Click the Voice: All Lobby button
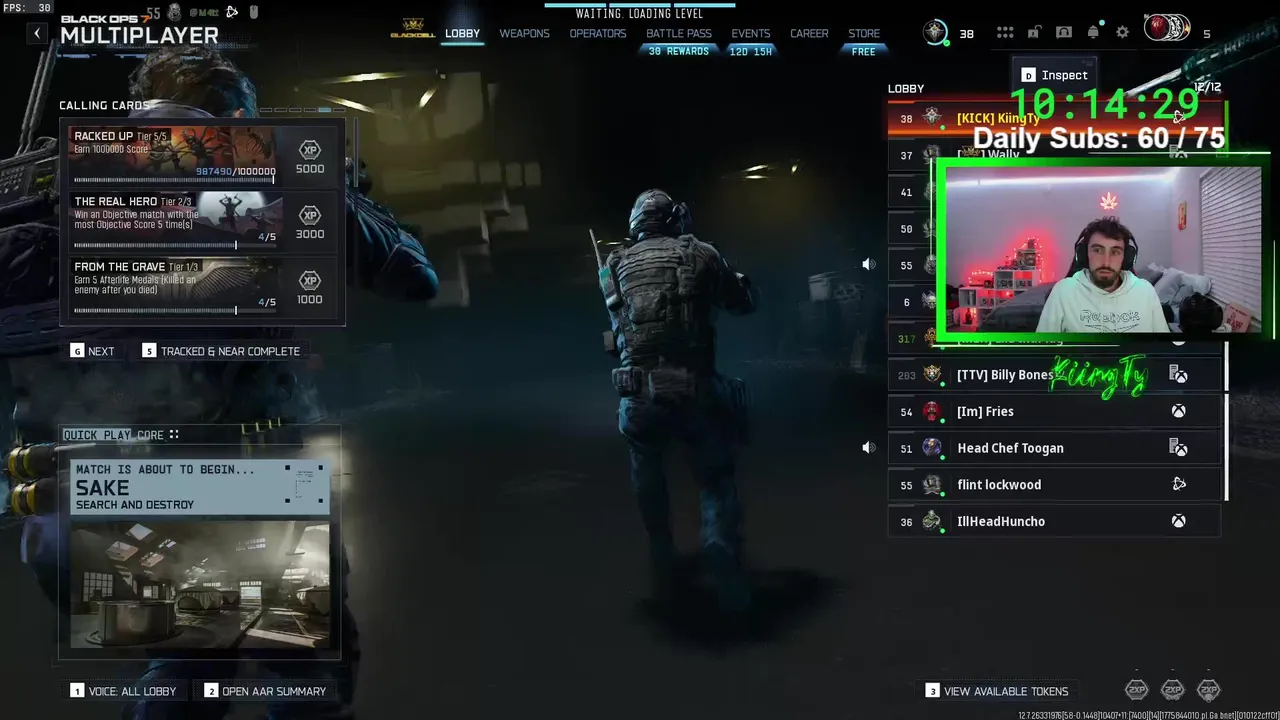1280x720 pixels. tap(124, 691)
